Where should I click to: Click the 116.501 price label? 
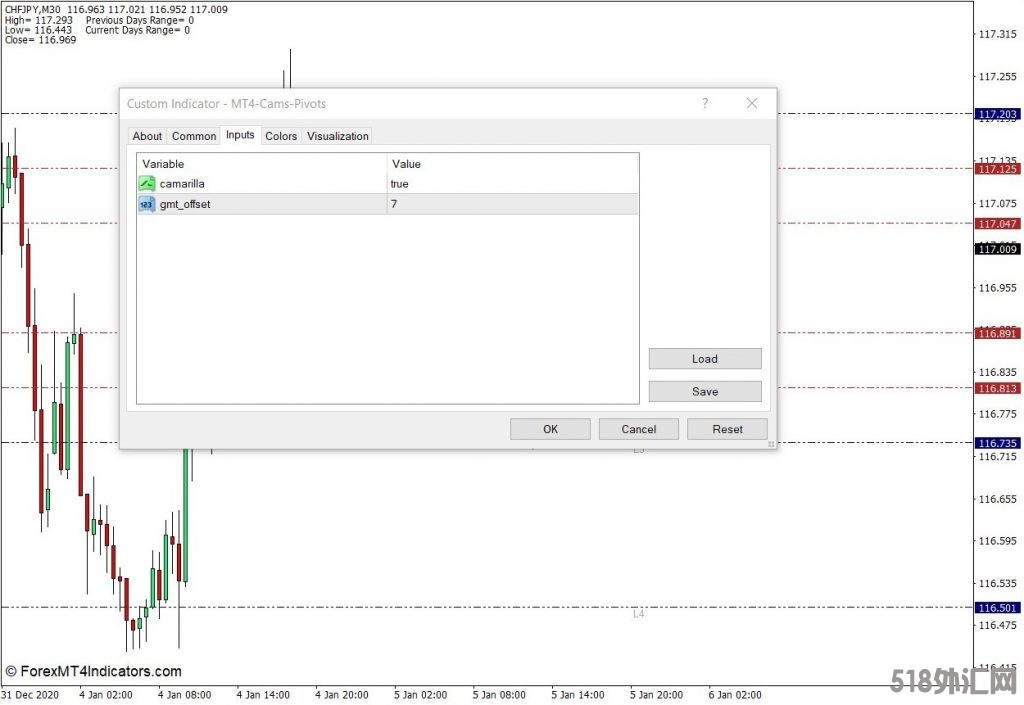pyautogui.click(x=997, y=608)
